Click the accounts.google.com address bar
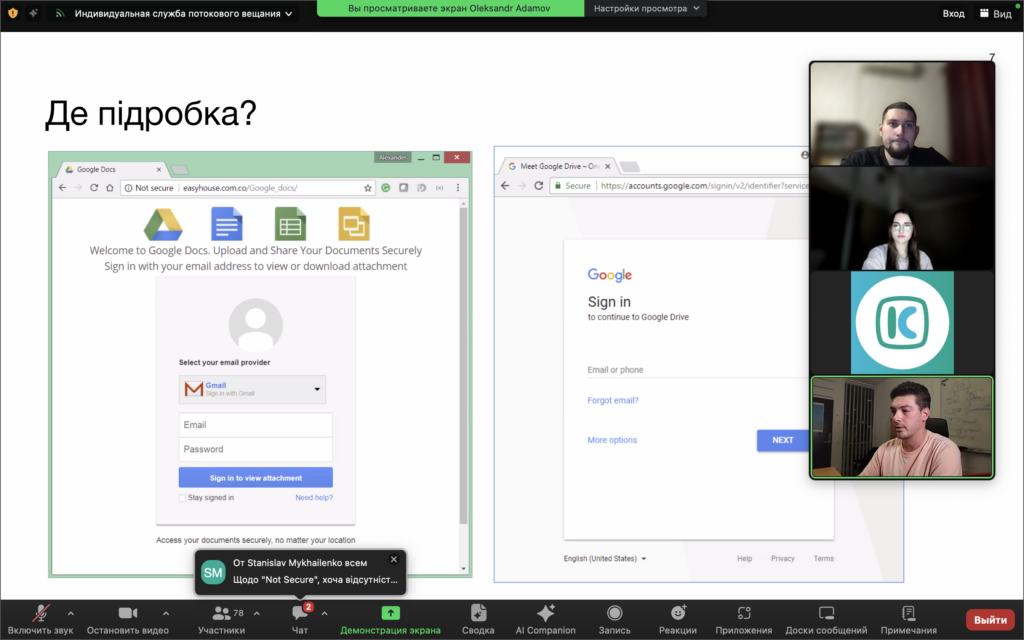This screenshot has height=640, width=1024. 679,185
